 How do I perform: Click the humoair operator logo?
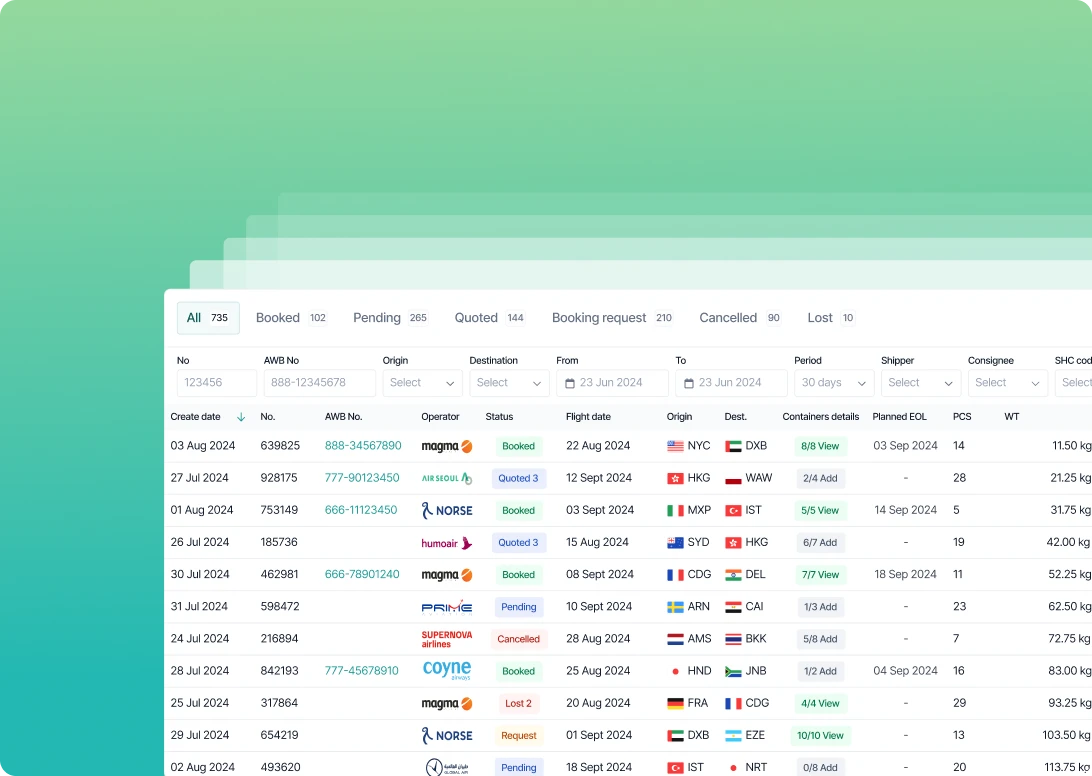(446, 542)
